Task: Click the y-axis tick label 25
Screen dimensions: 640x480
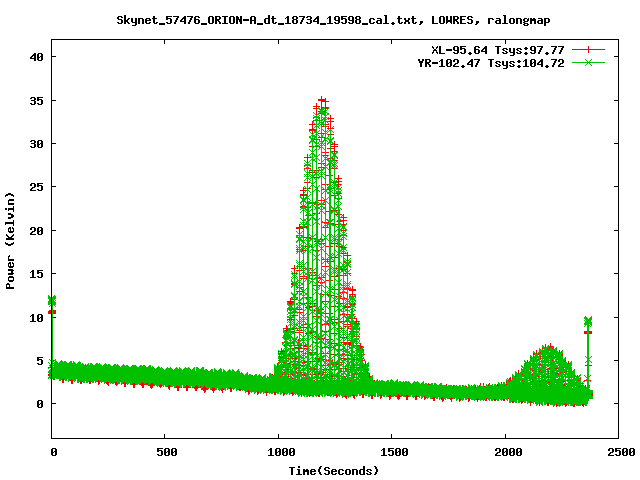Action: [x=36, y=187]
